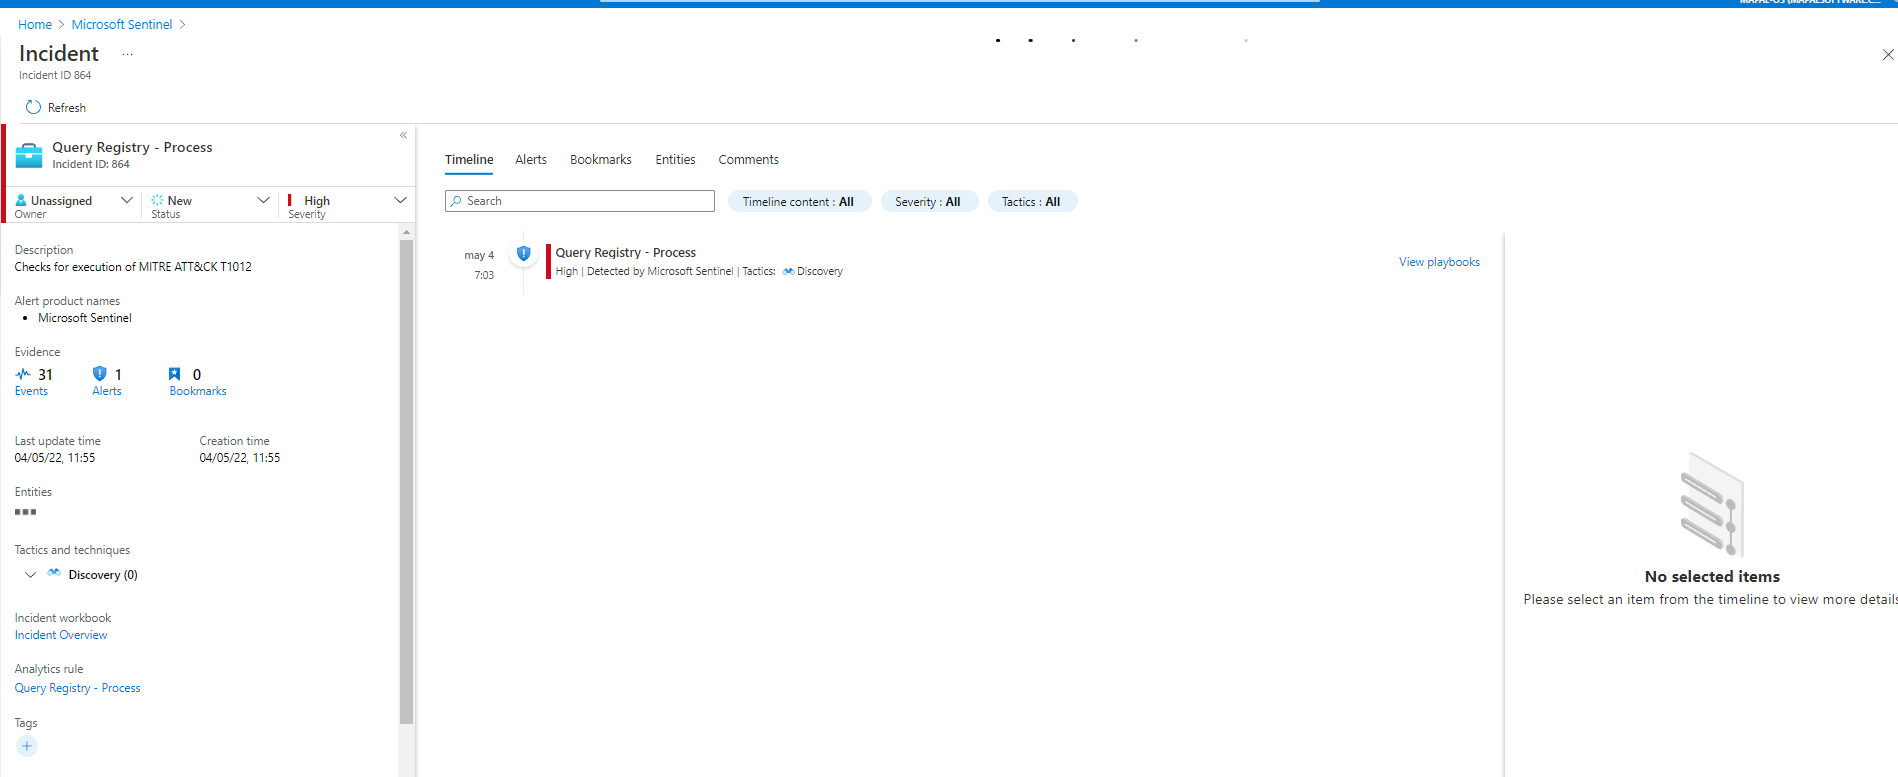This screenshot has height=777, width=1898.
Task: Click the Bookmarks icon in Evidence
Action: click(x=175, y=374)
